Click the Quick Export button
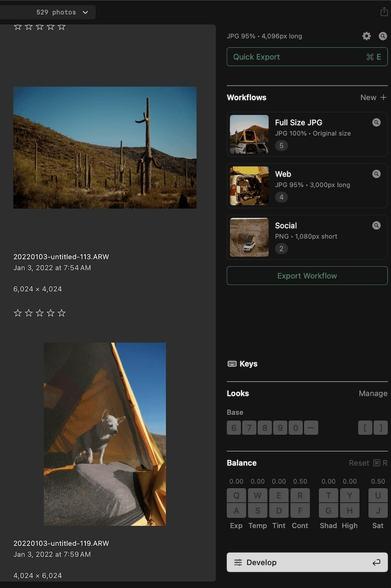Image resolution: width=391 pixels, height=588 pixels. tap(307, 57)
